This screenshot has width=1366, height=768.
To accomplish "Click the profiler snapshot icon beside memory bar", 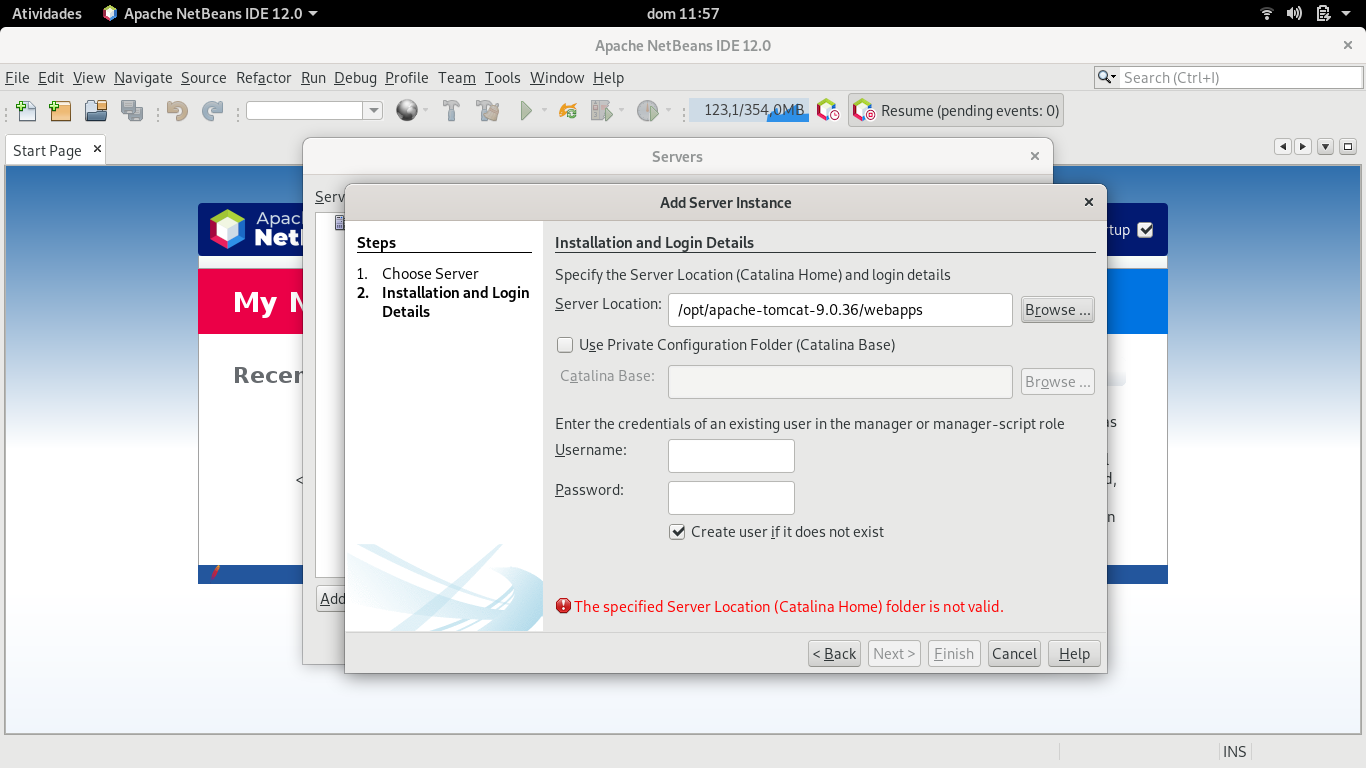I will coord(828,111).
